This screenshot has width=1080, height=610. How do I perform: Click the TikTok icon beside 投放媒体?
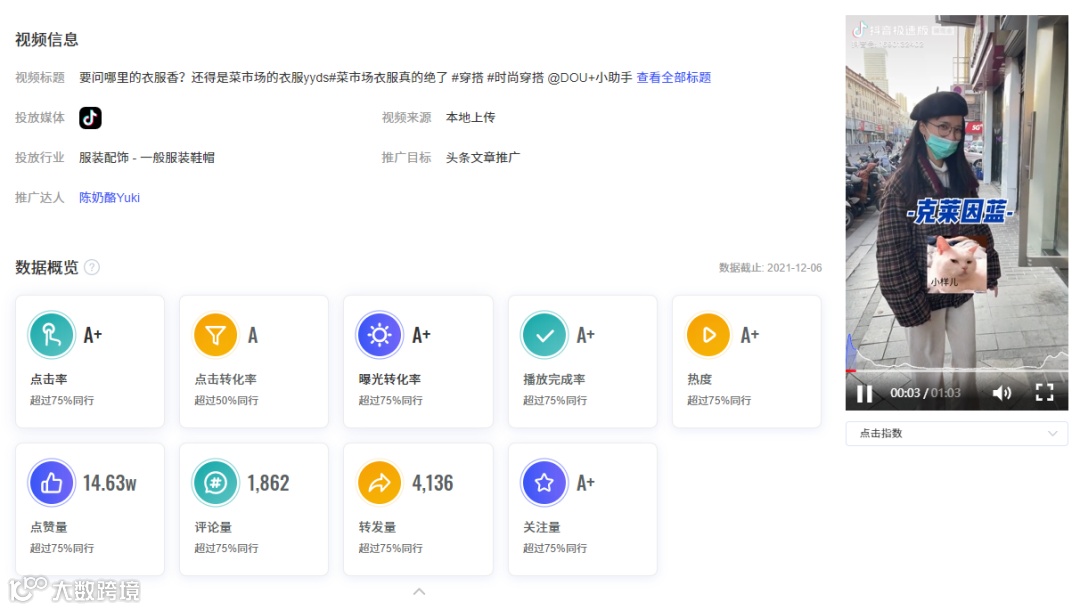[x=90, y=118]
